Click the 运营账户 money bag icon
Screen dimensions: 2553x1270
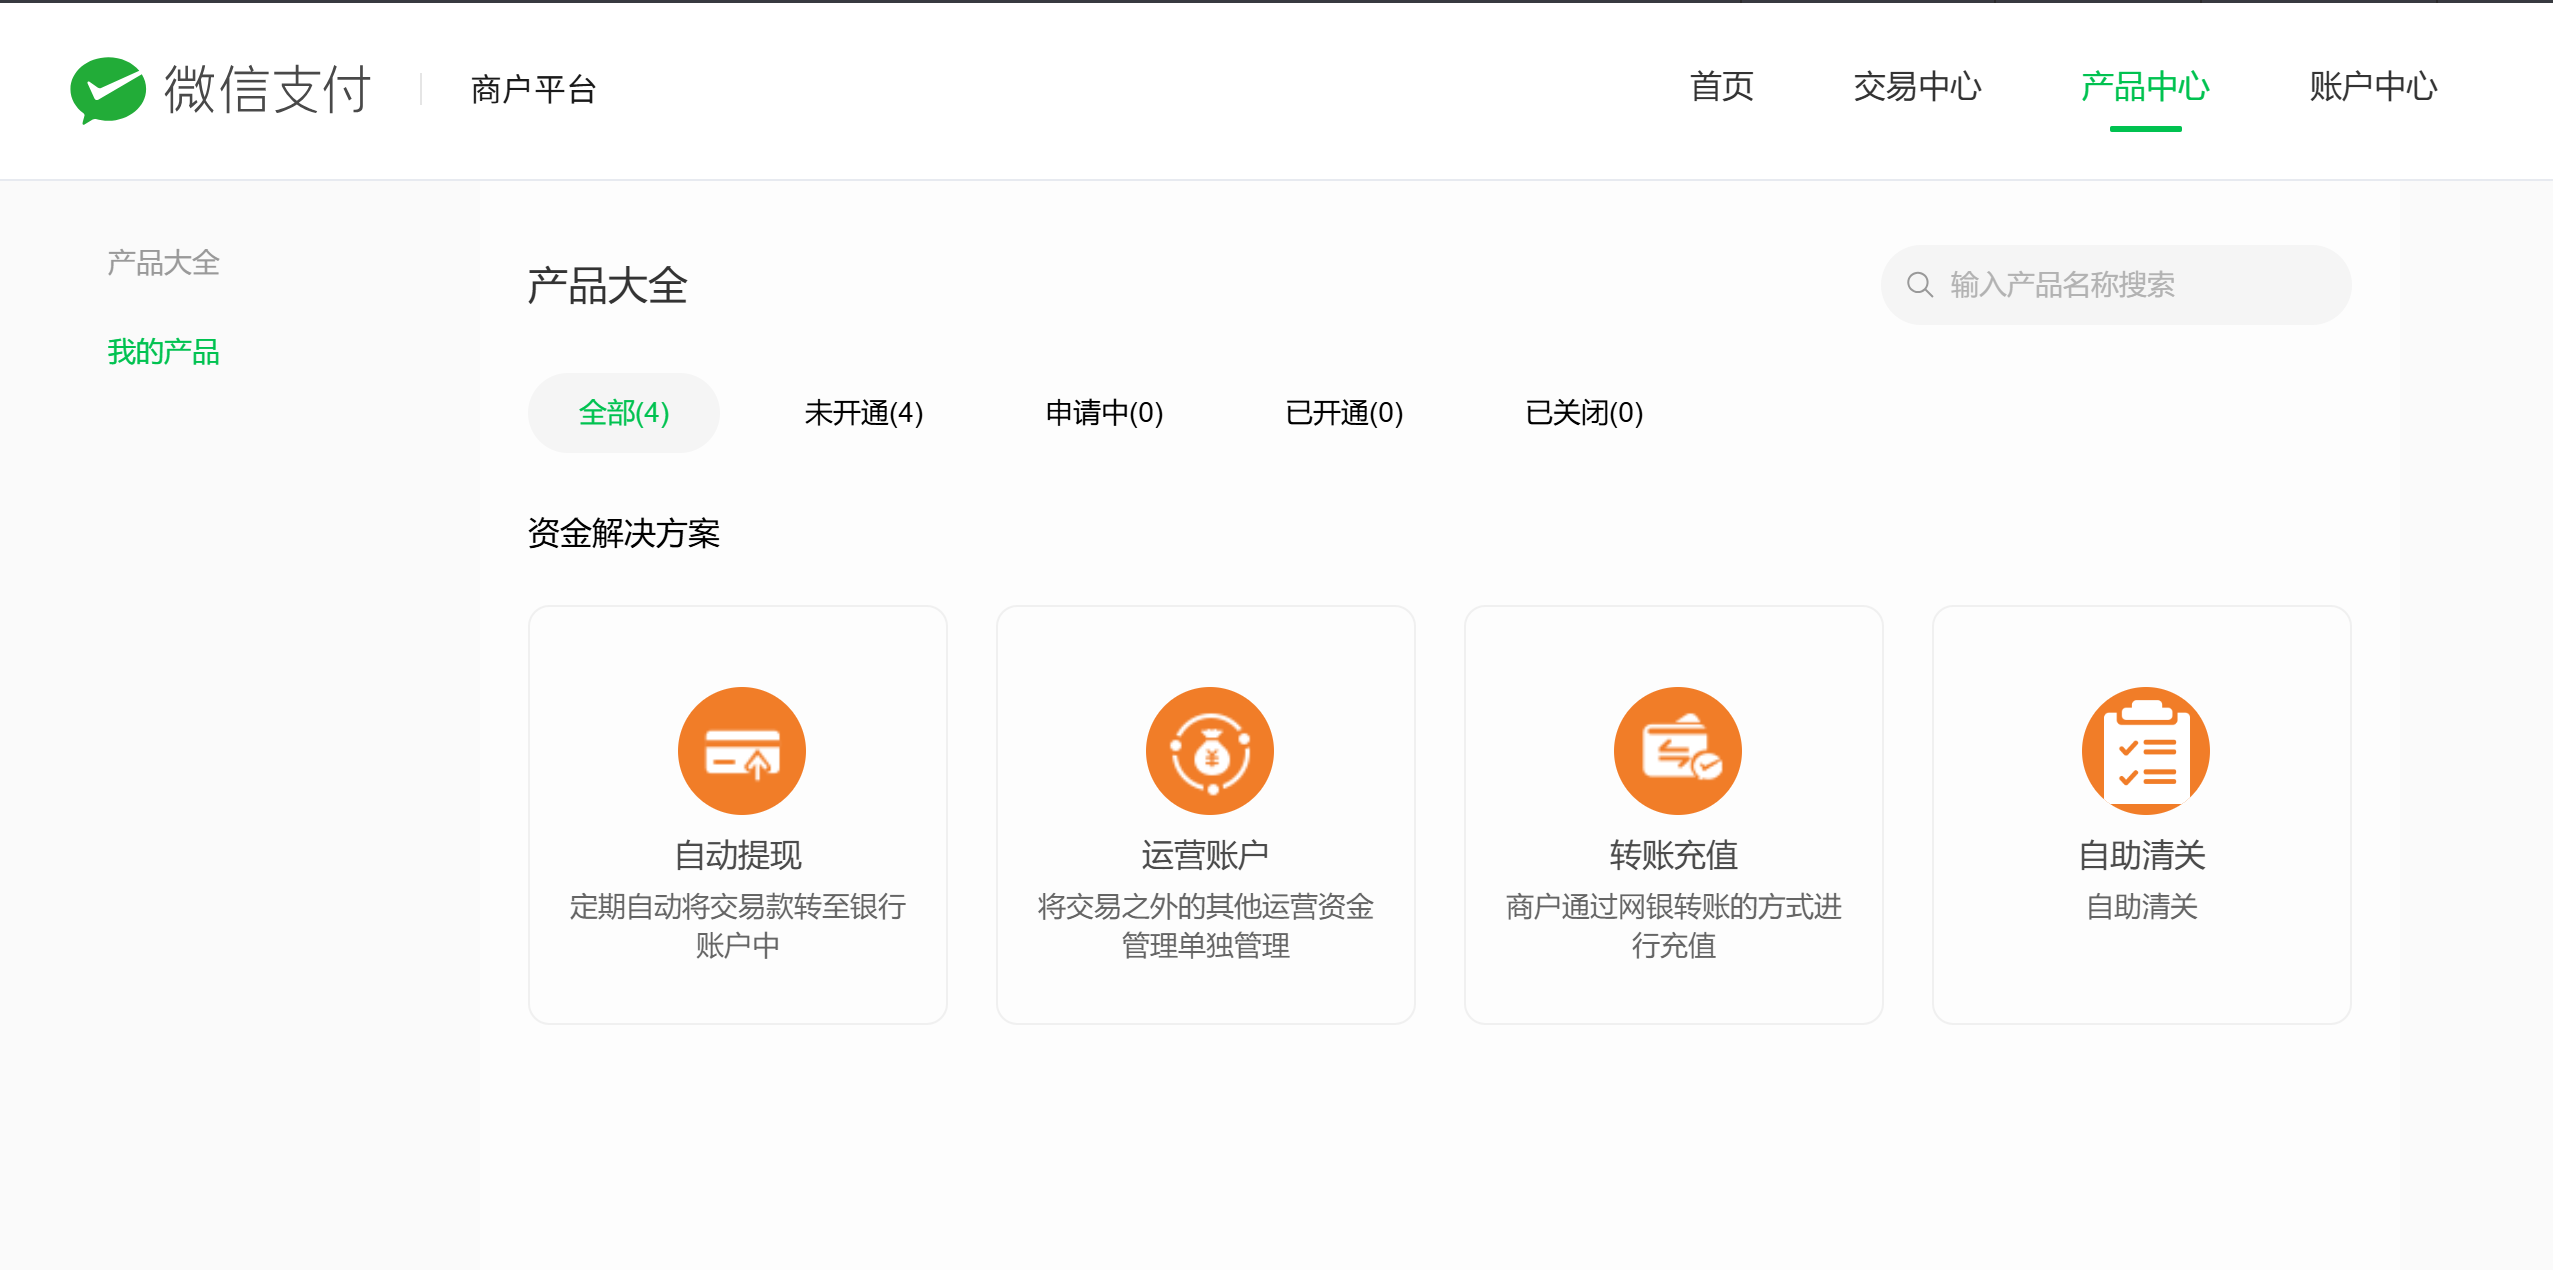[1209, 750]
